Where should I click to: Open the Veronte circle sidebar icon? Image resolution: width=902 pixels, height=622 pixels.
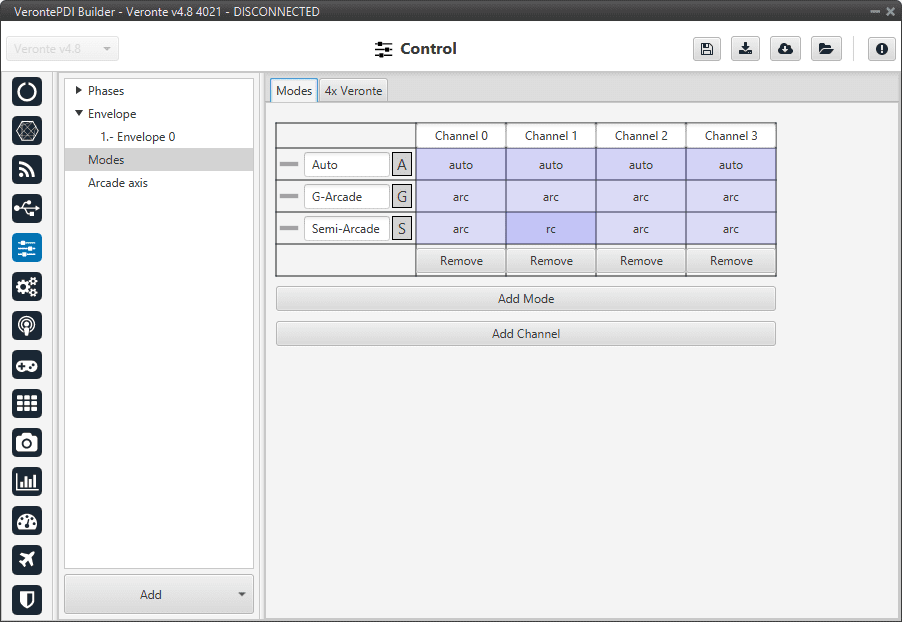coord(26,91)
